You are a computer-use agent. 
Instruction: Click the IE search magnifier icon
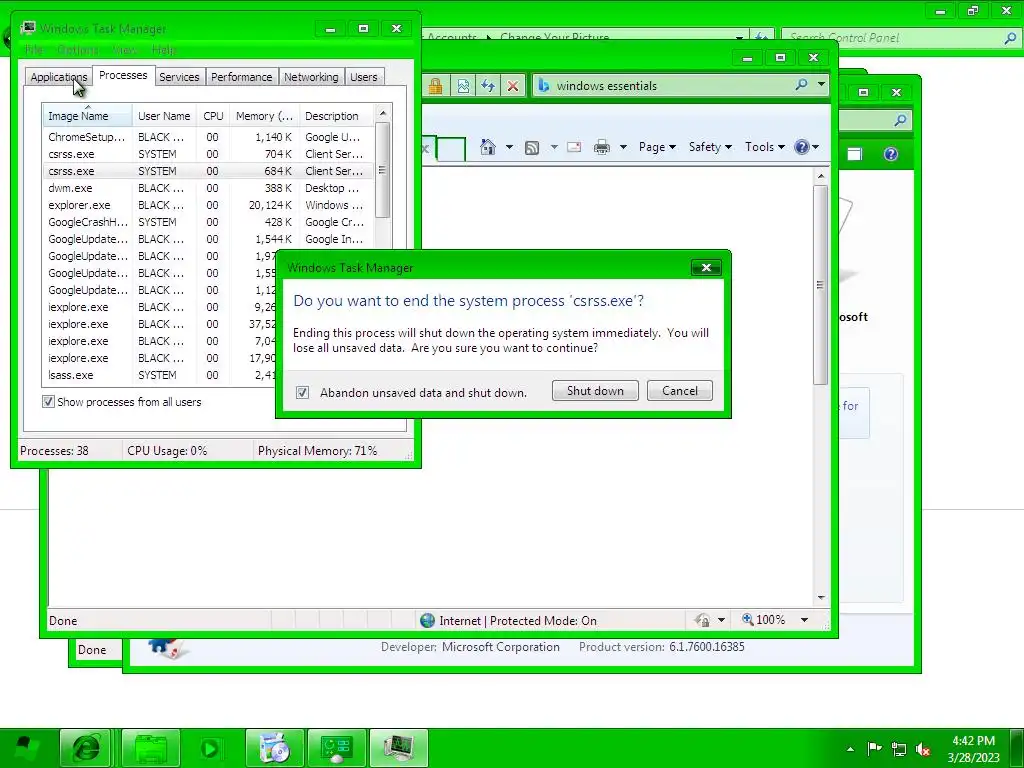[801, 85]
